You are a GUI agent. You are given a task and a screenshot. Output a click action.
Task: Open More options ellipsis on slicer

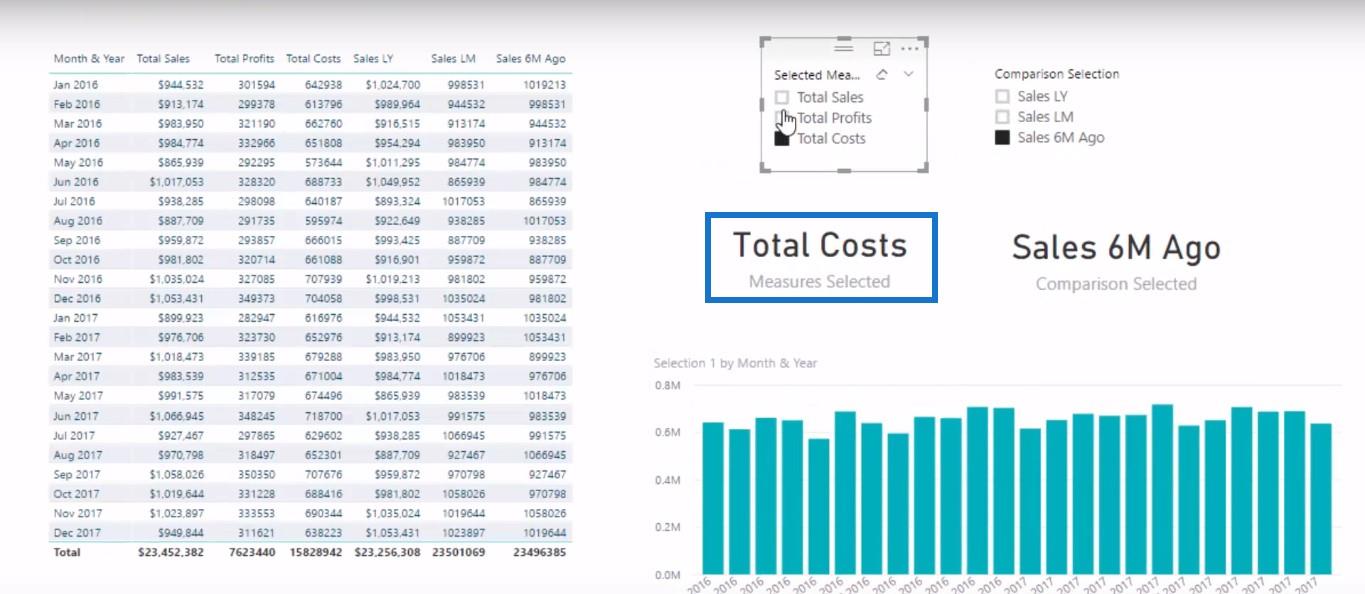pyautogui.click(x=909, y=48)
